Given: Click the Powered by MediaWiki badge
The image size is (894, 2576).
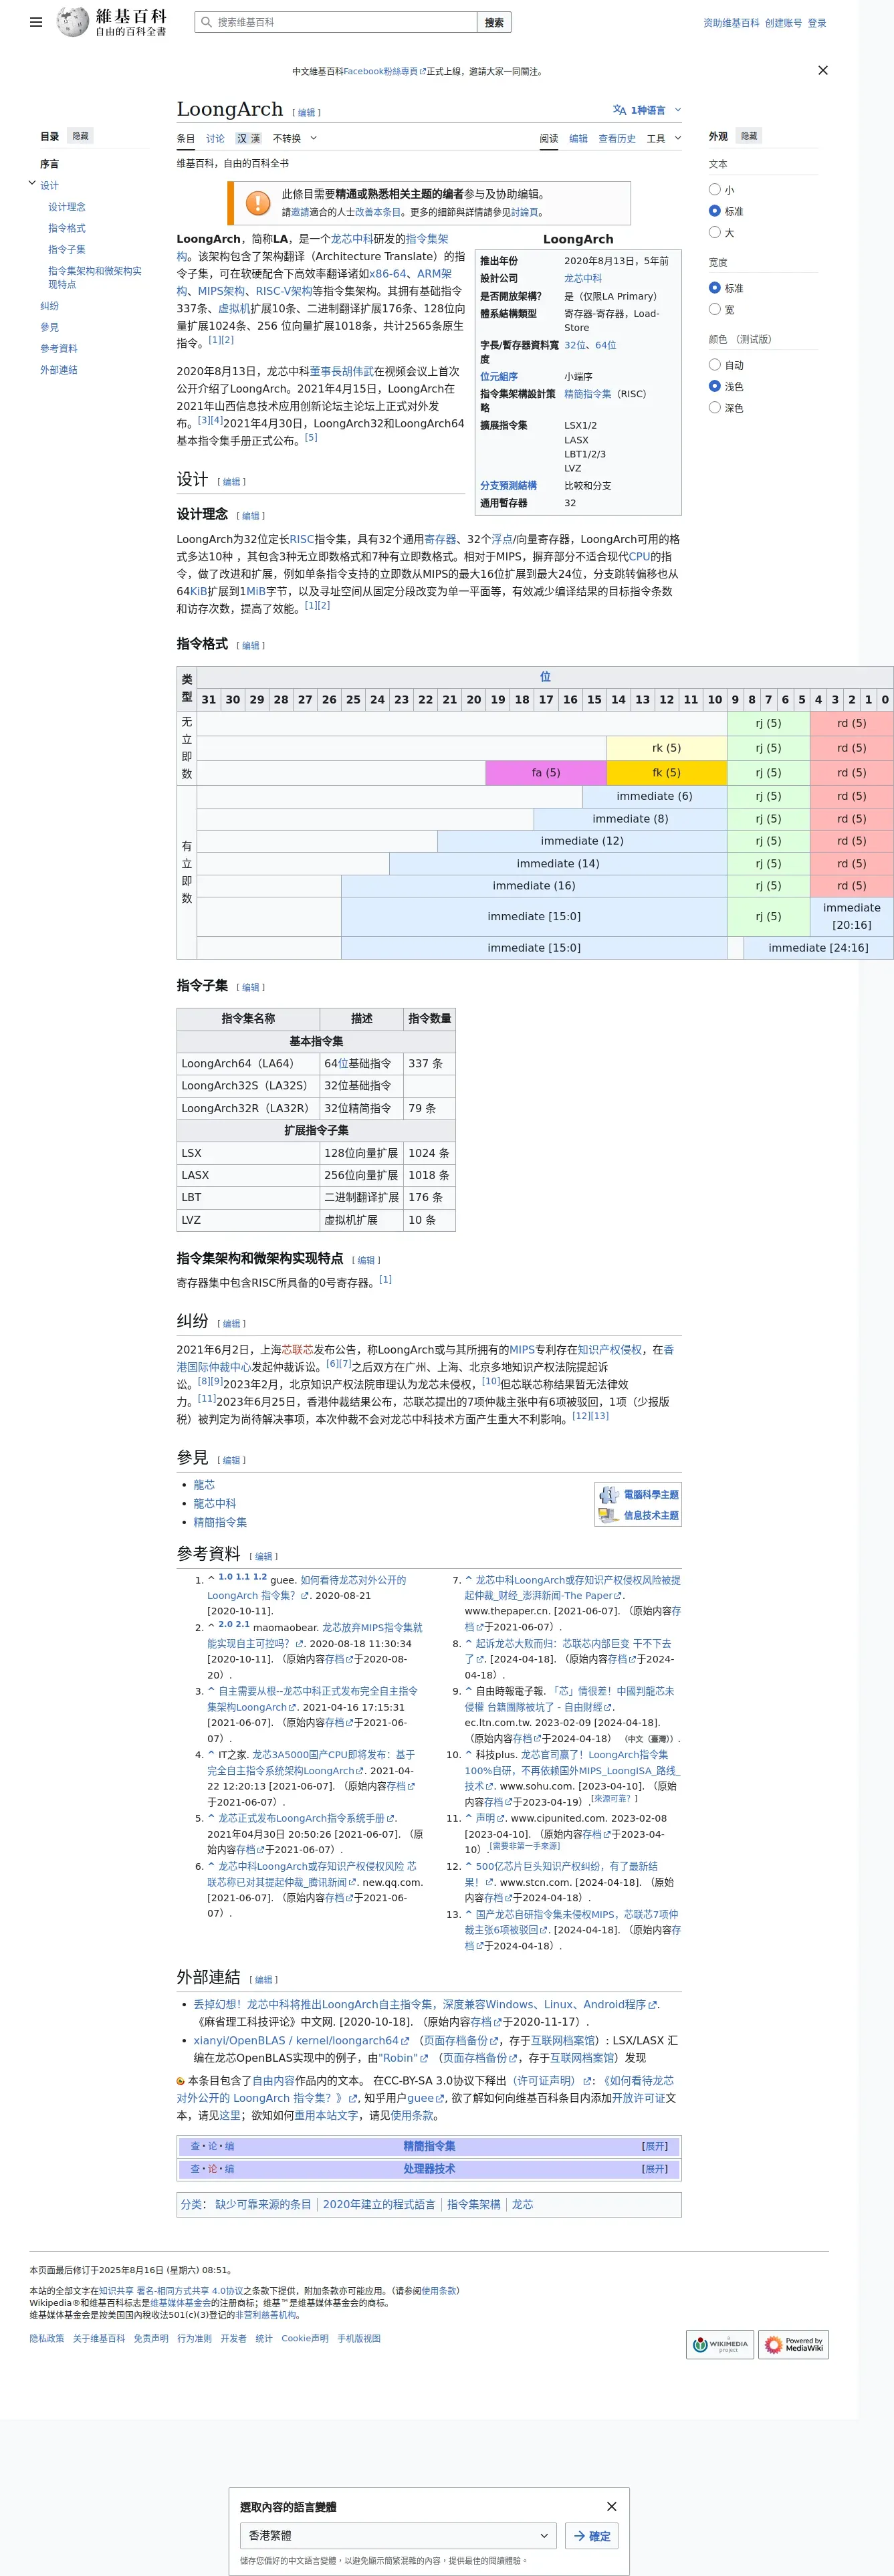Looking at the screenshot, I should pos(794,2344).
